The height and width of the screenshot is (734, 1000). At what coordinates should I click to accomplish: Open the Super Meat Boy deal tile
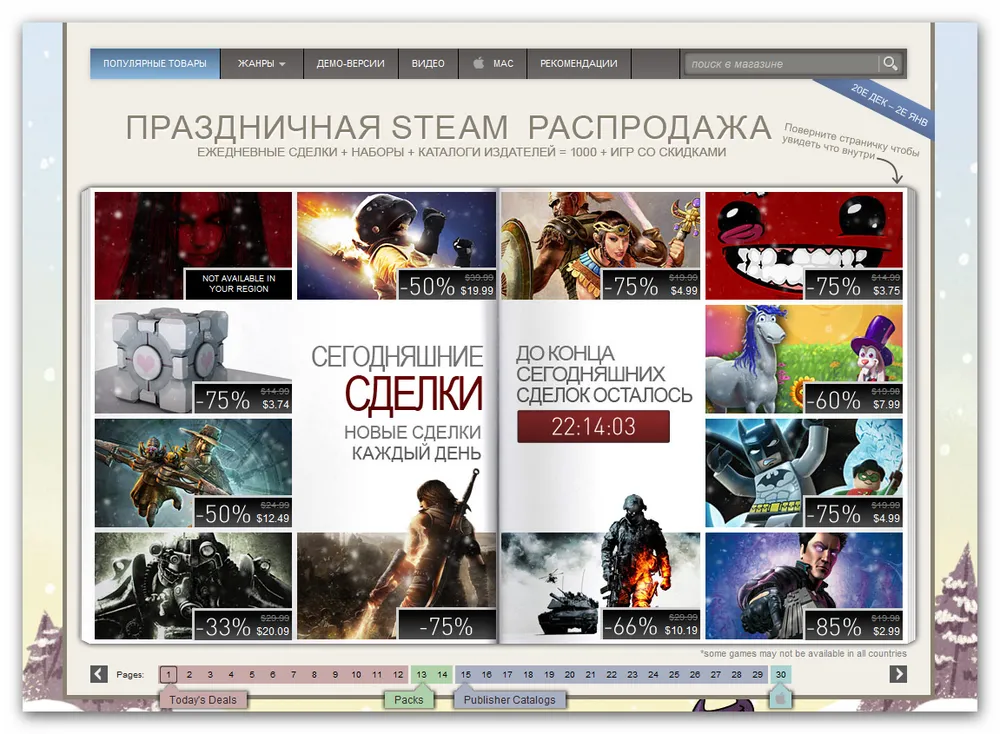tap(803, 245)
